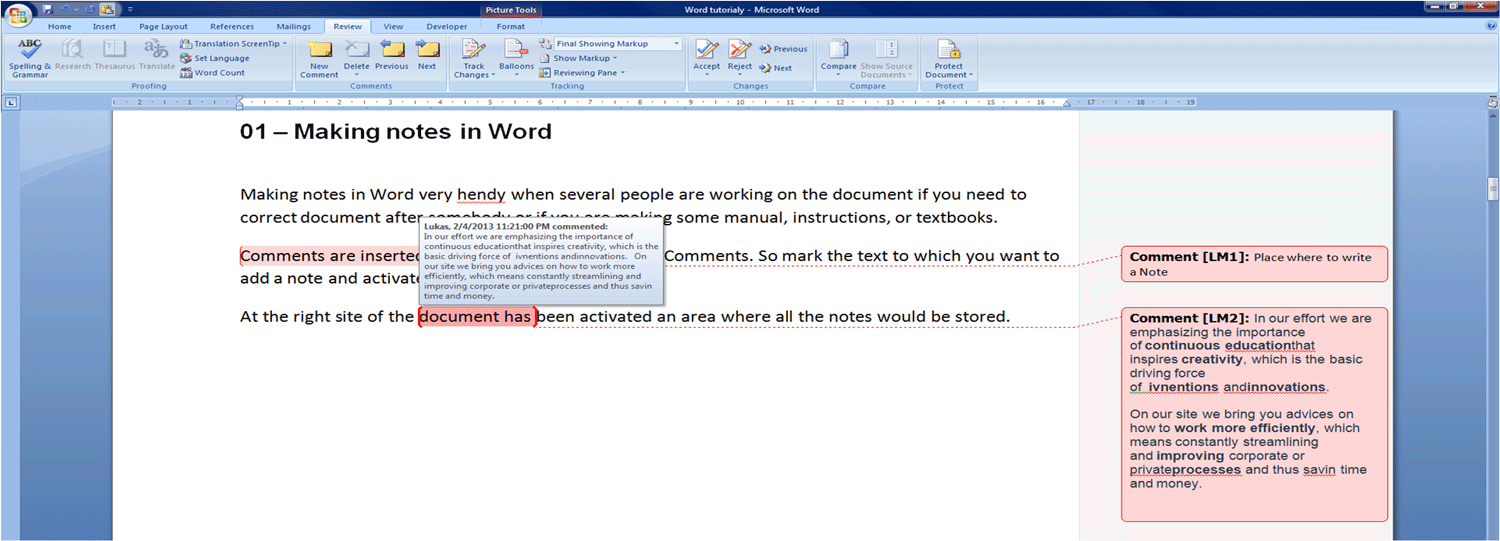The width and height of the screenshot is (1500, 541).
Task: Open the References tab
Action: click(231, 26)
